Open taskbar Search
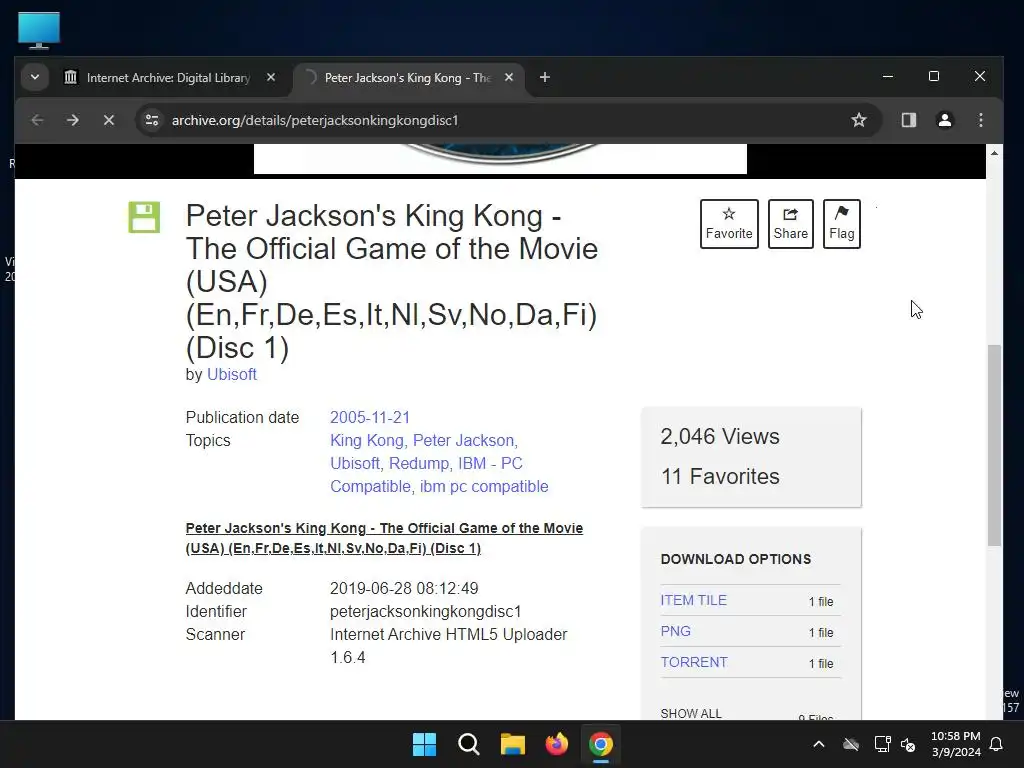This screenshot has width=1024, height=768. [469, 744]
